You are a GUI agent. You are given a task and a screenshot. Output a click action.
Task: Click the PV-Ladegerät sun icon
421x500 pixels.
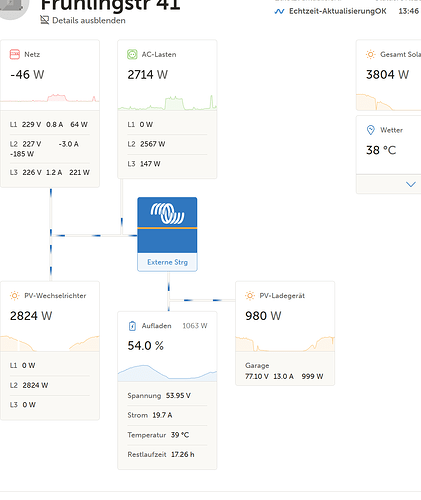pos(250,296)
